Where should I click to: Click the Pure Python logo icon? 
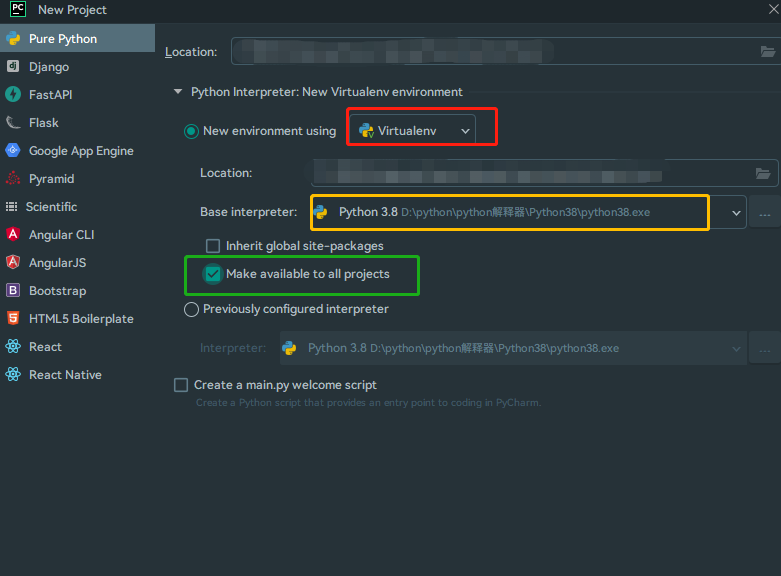13,38
